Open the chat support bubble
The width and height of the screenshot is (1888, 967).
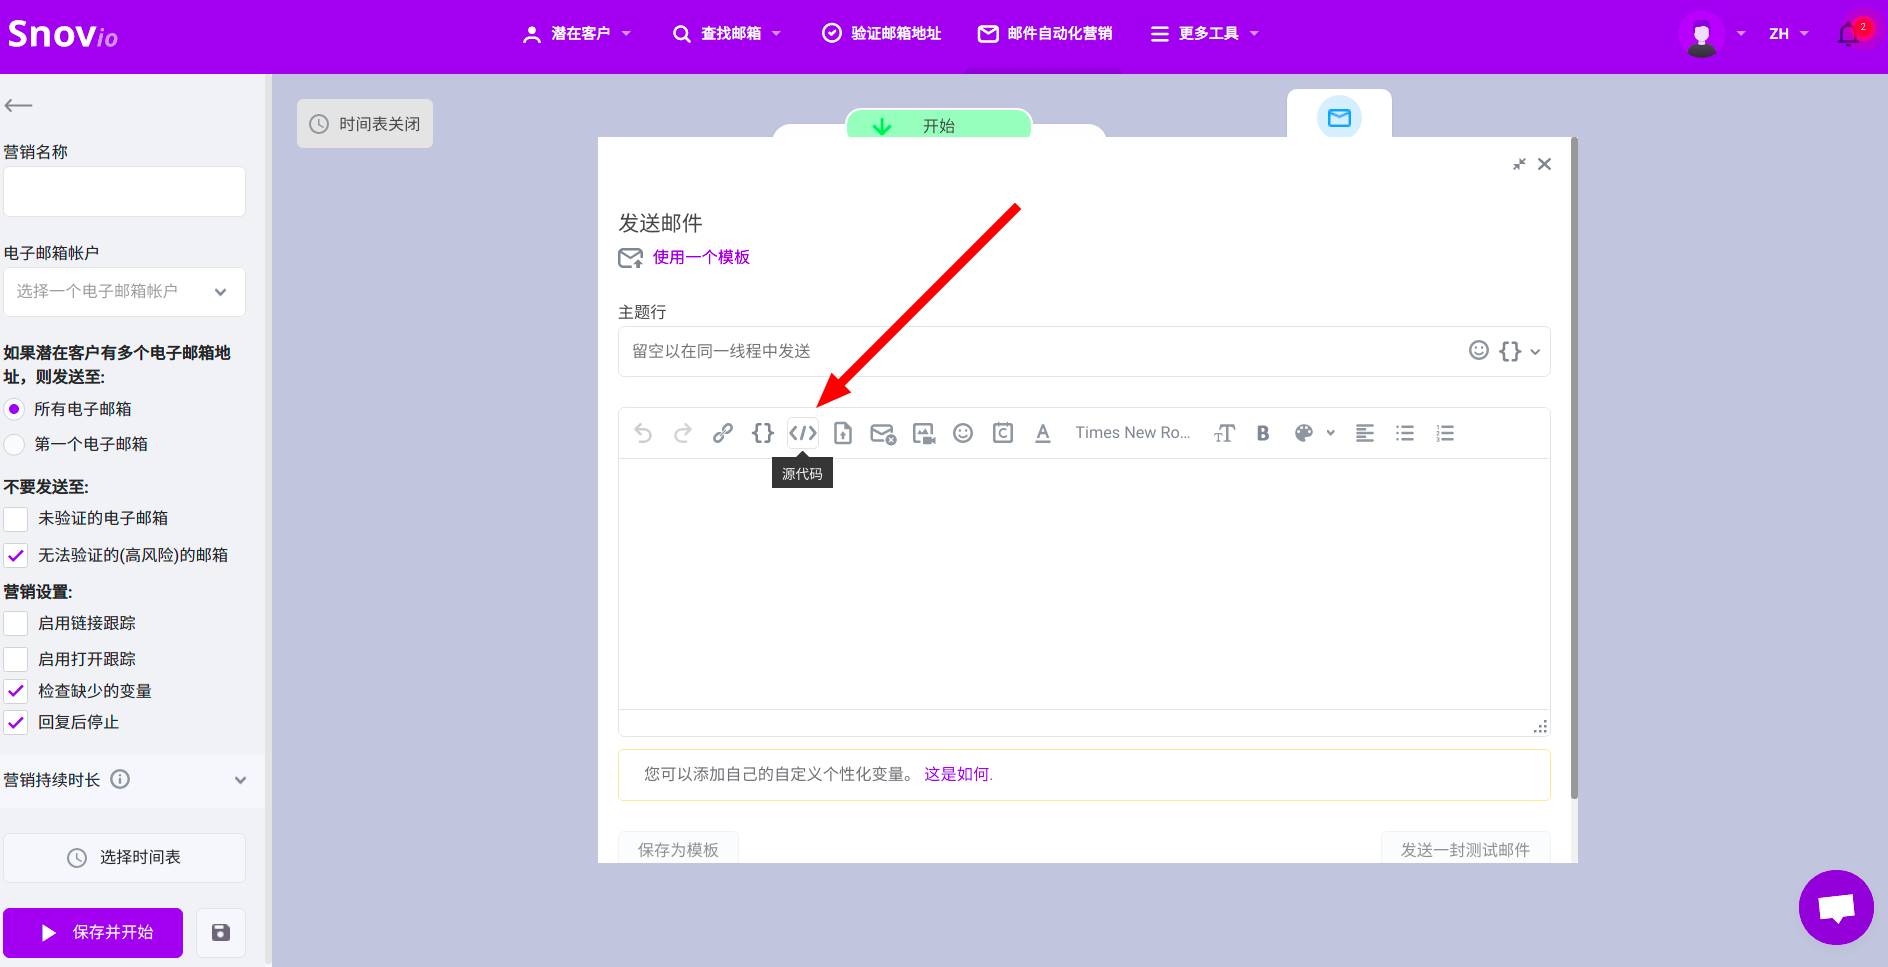(x=1836, y=907)
